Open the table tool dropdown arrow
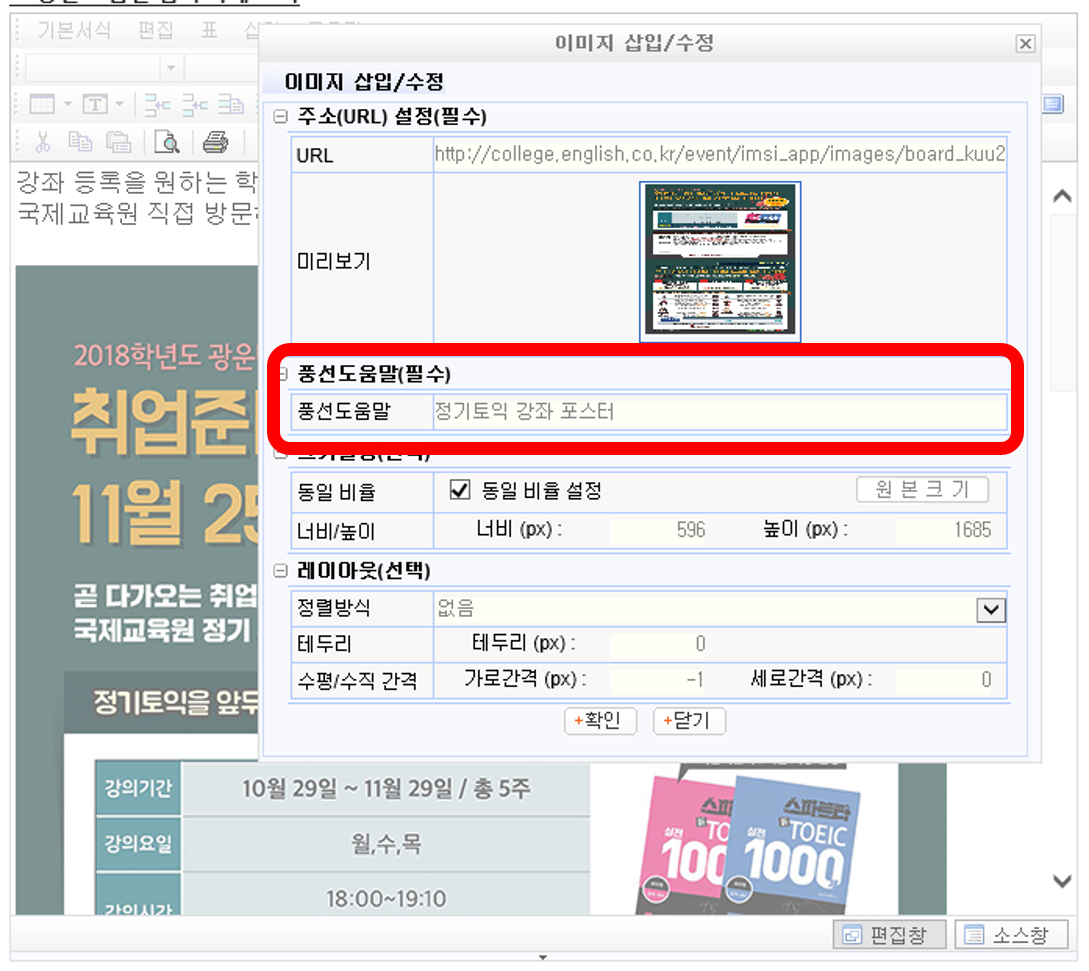 67,104
